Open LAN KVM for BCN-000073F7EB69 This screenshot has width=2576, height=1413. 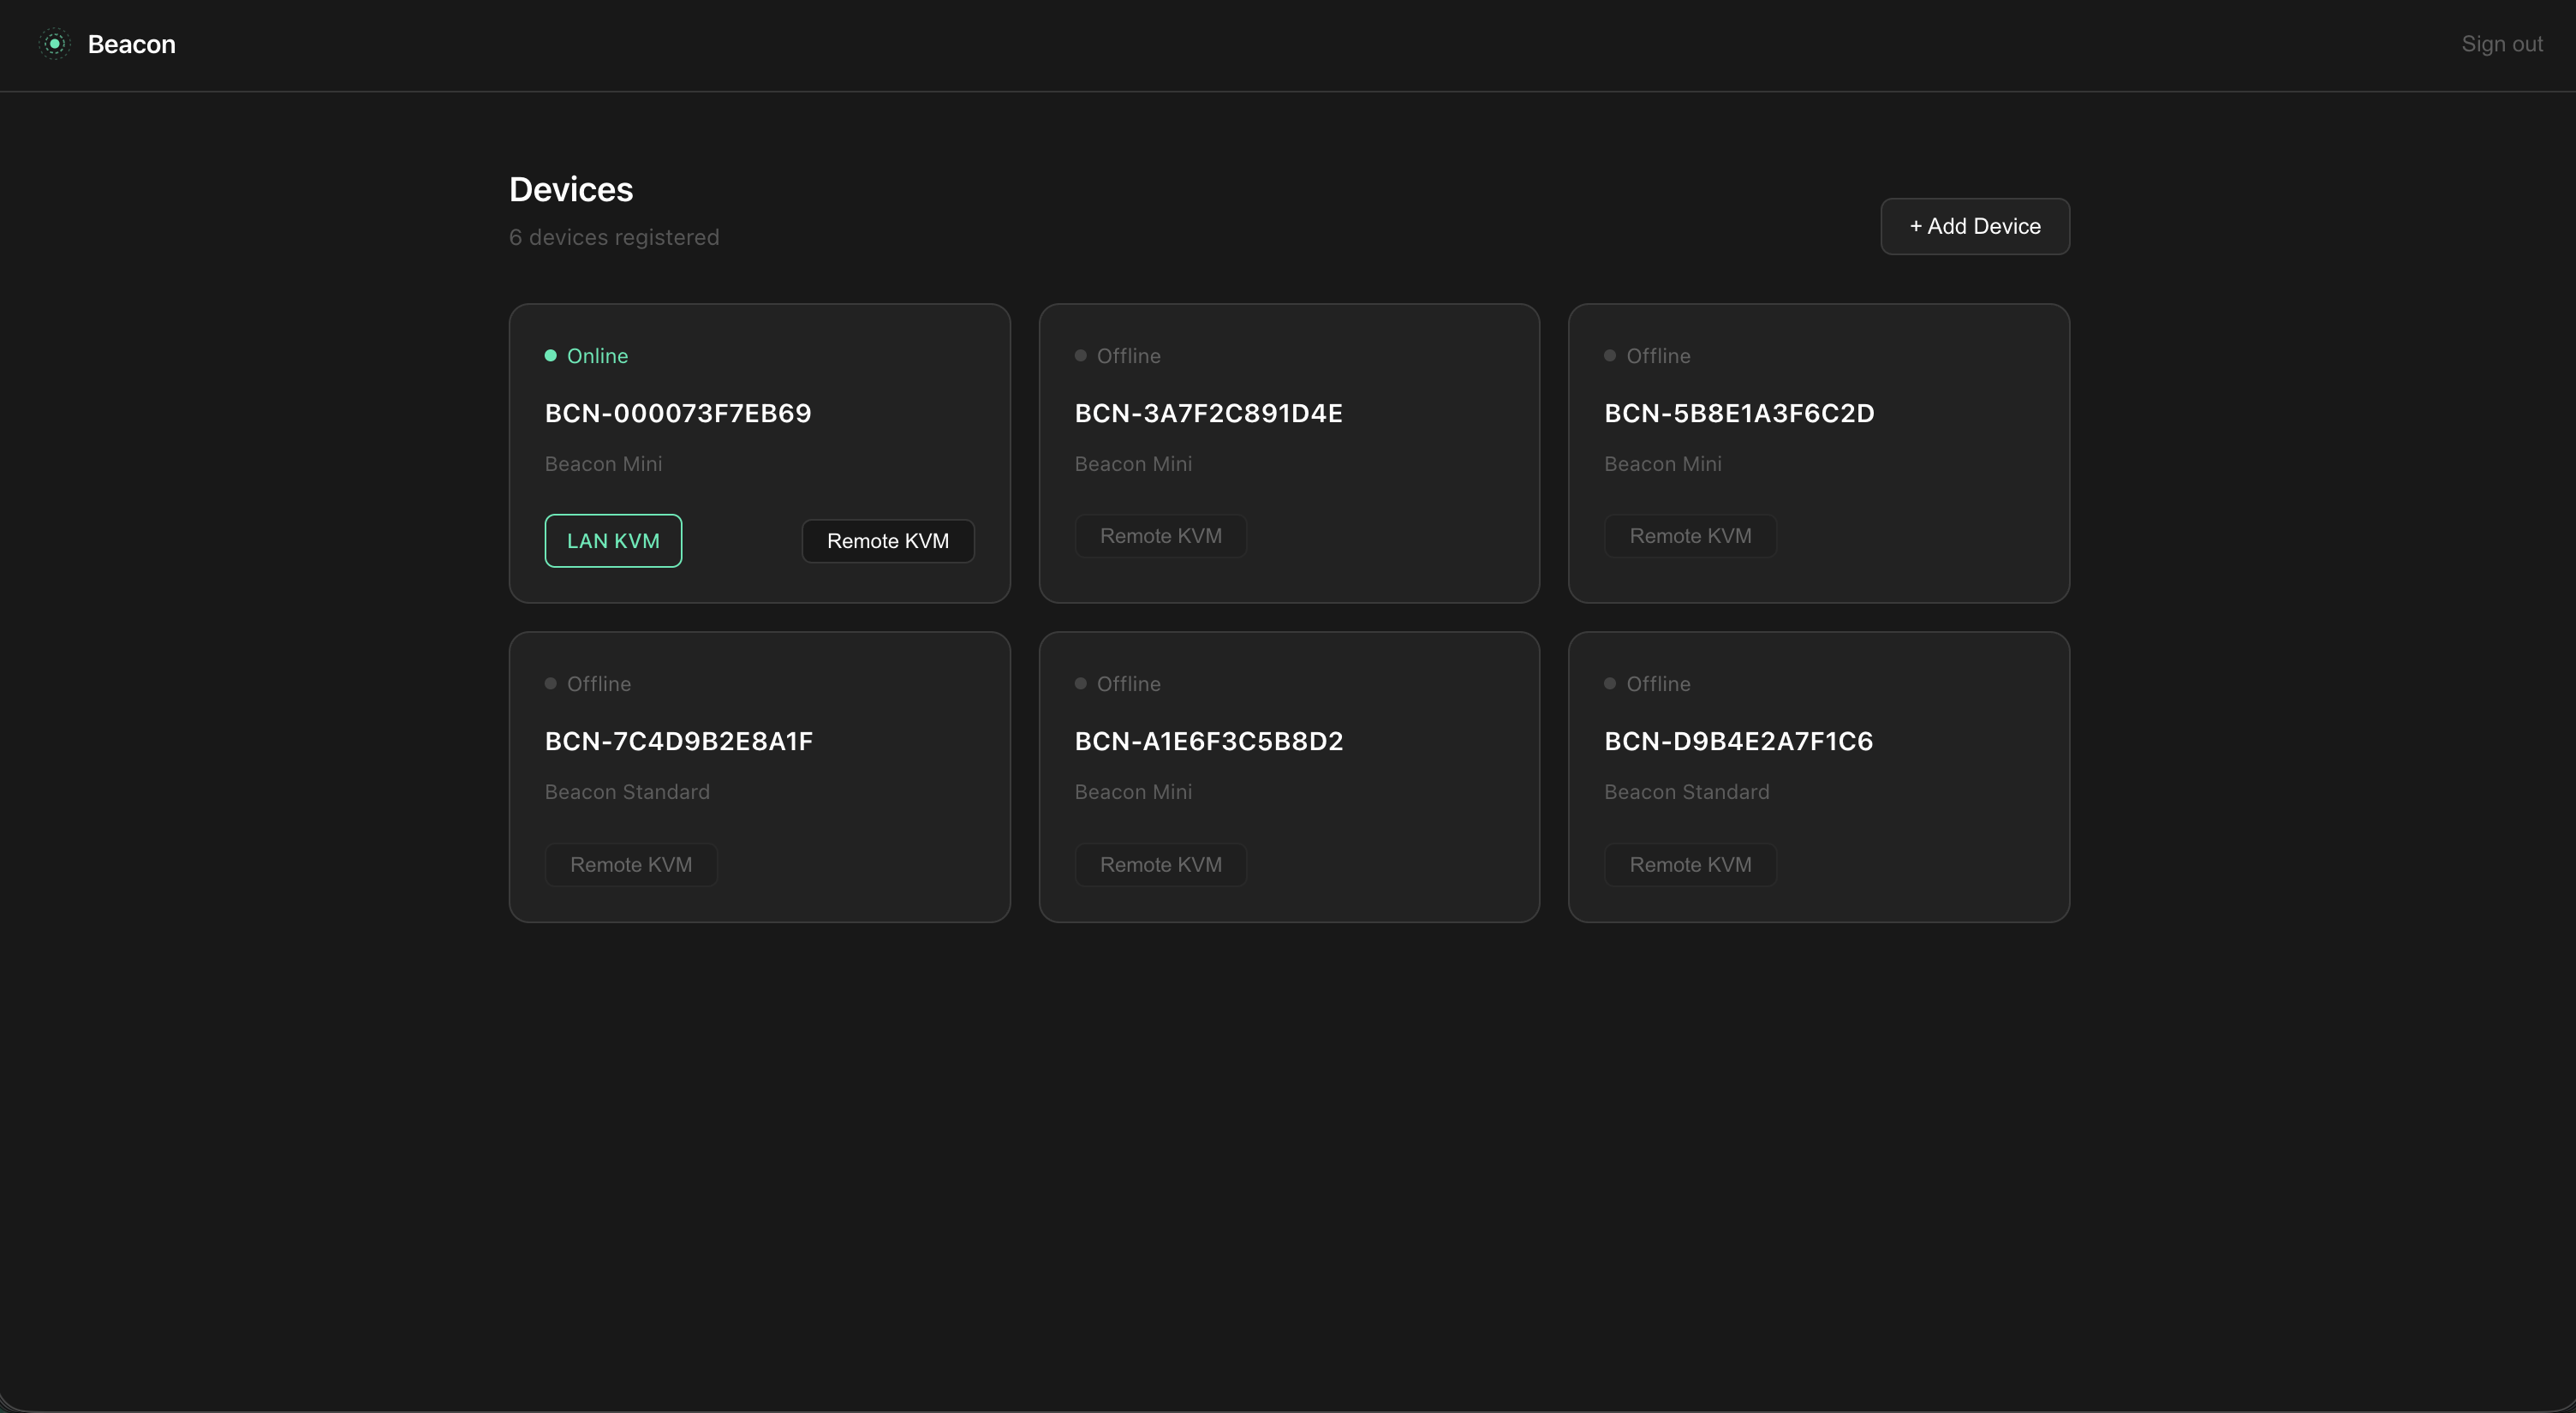tap(613, 541)
